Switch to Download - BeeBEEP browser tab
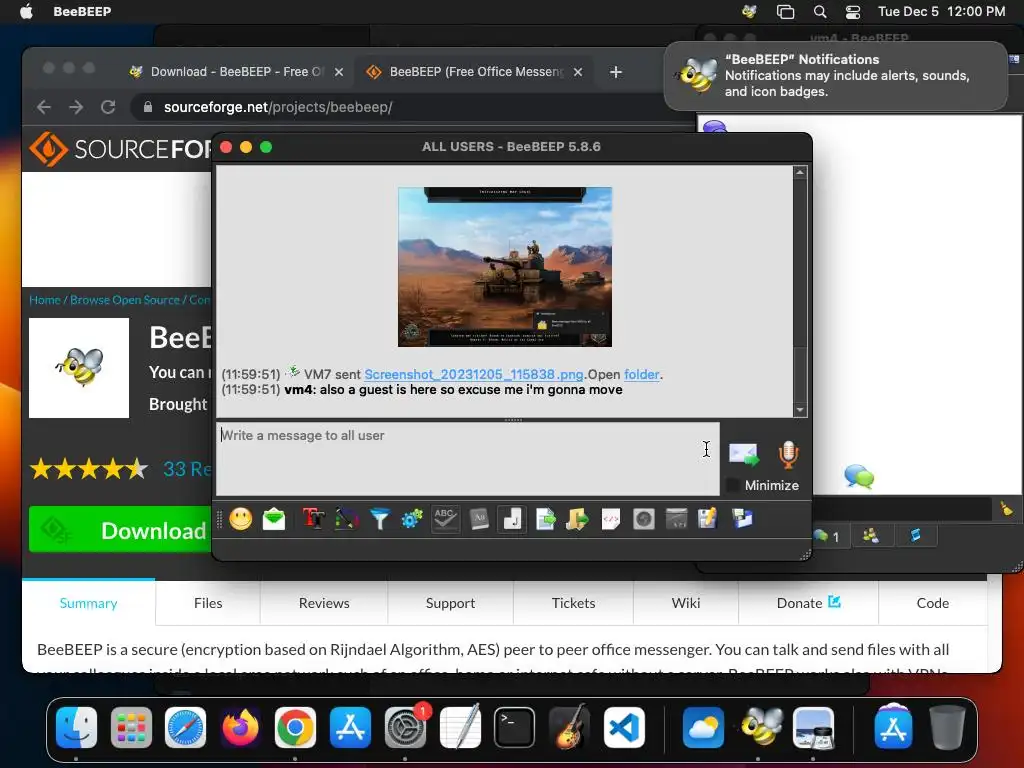1024x768 pixels. tap(236, 72)
